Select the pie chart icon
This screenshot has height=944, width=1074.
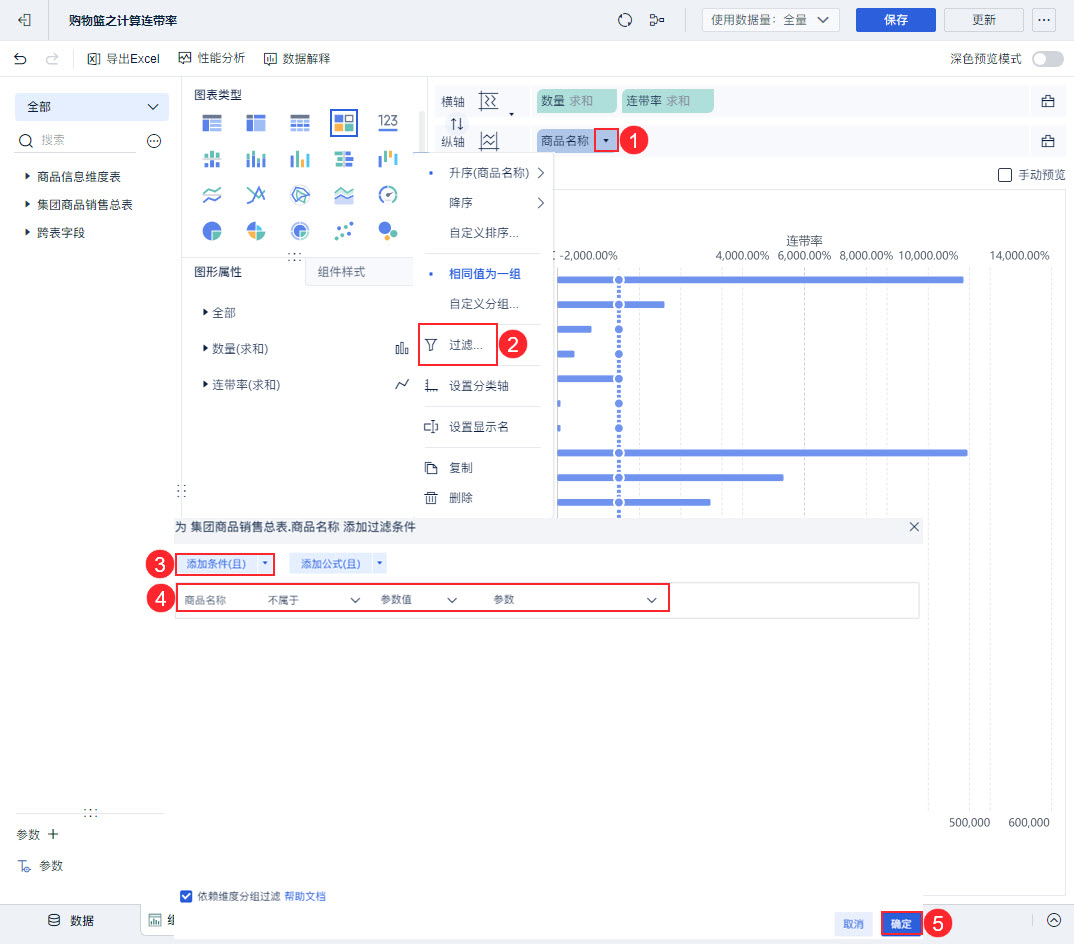(212, 231)
